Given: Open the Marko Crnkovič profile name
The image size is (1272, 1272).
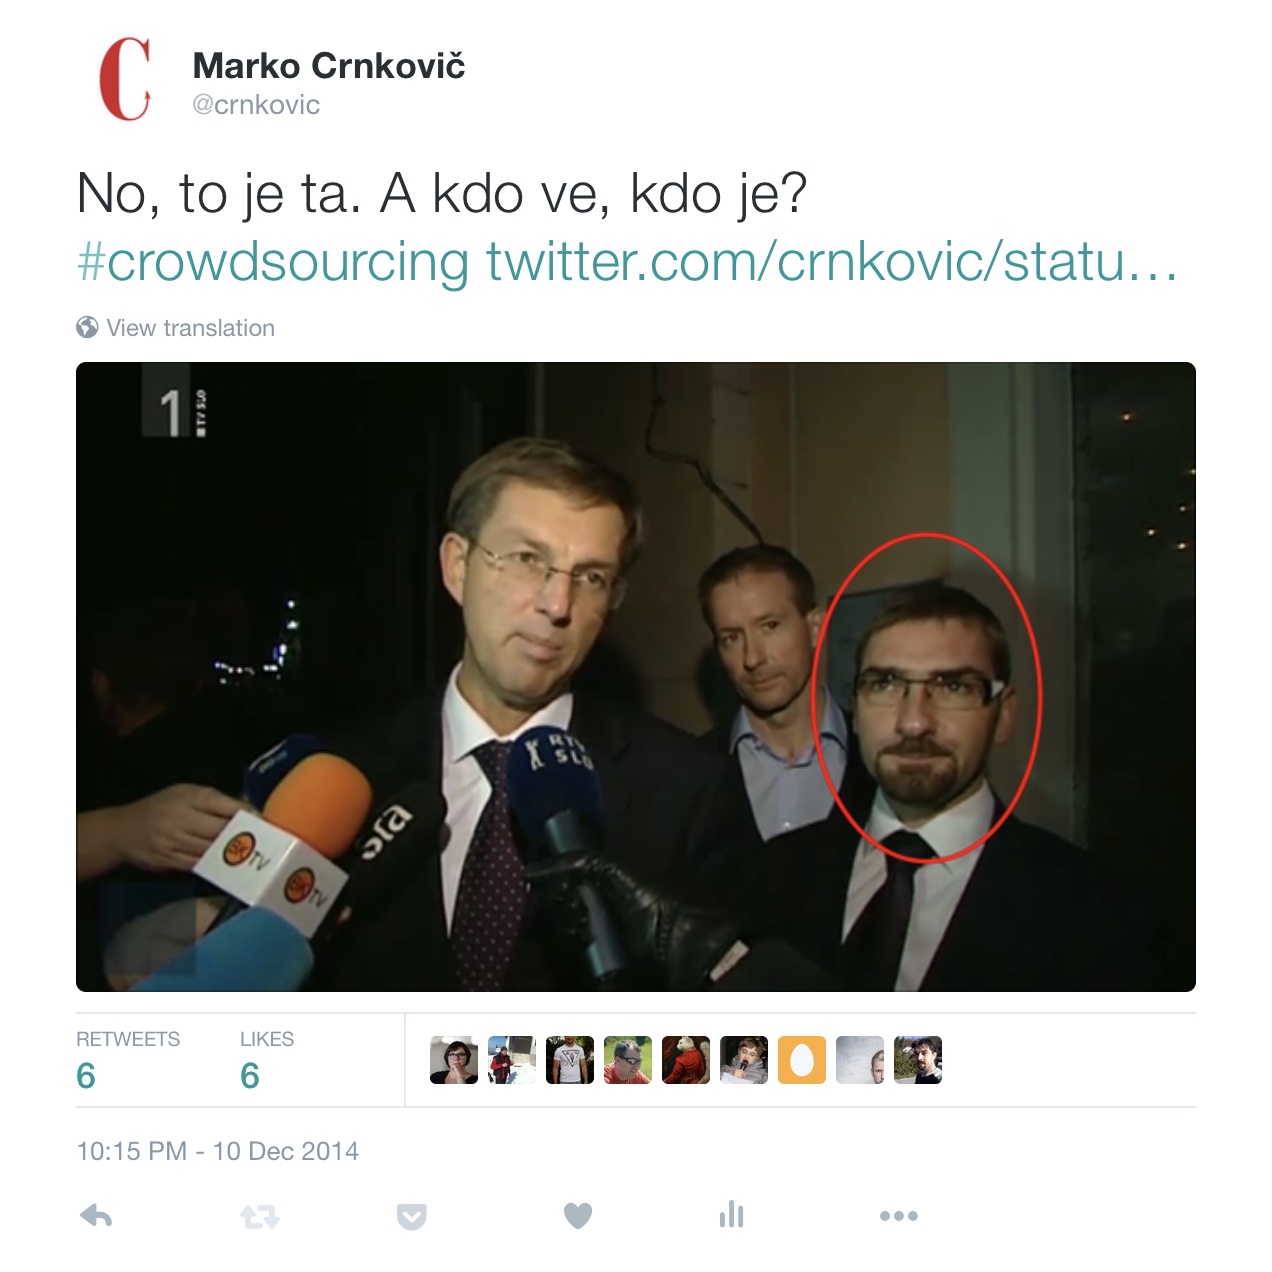Looking at the screenshot, I should tap(329, 66).
